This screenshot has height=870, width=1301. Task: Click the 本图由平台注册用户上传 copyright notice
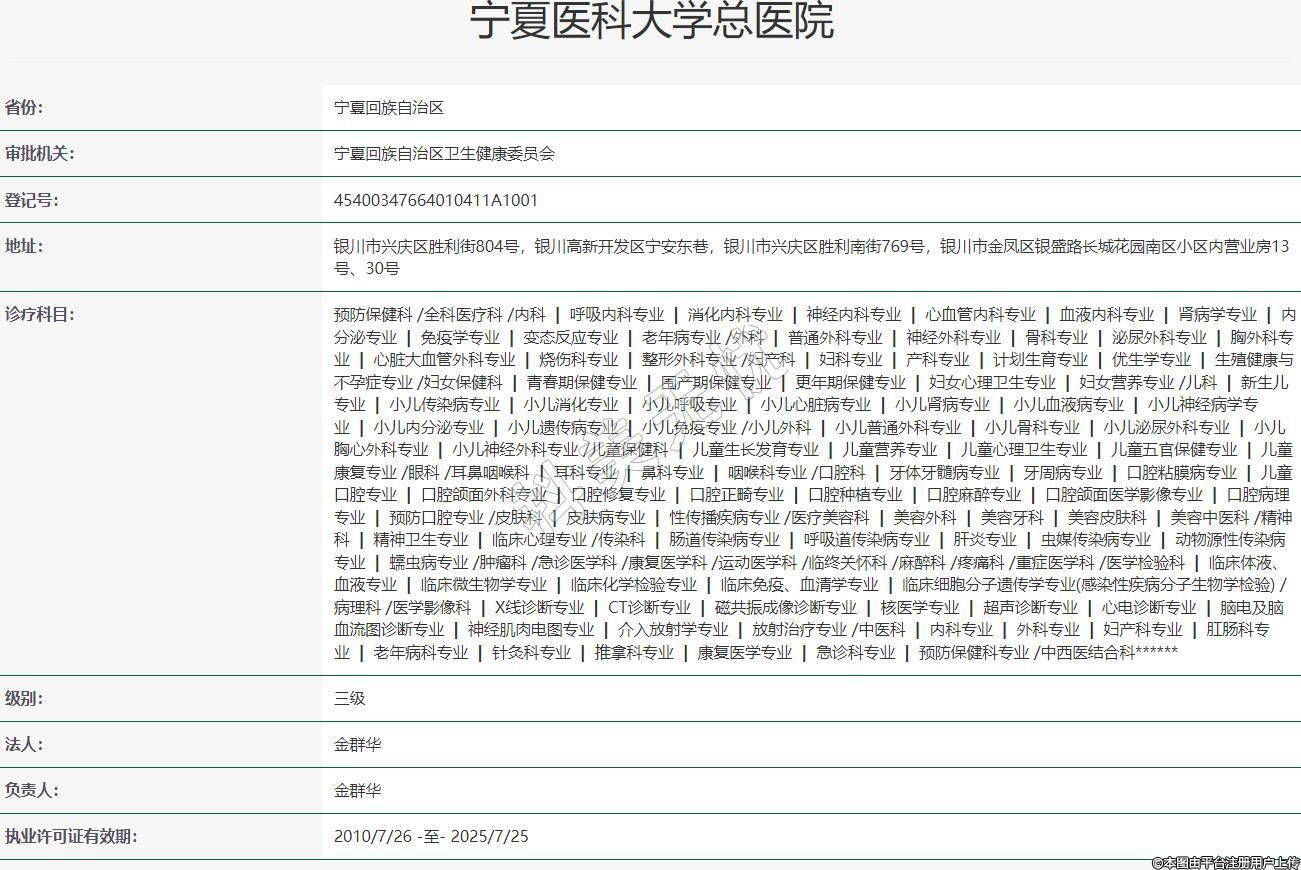click(1225, 861)
